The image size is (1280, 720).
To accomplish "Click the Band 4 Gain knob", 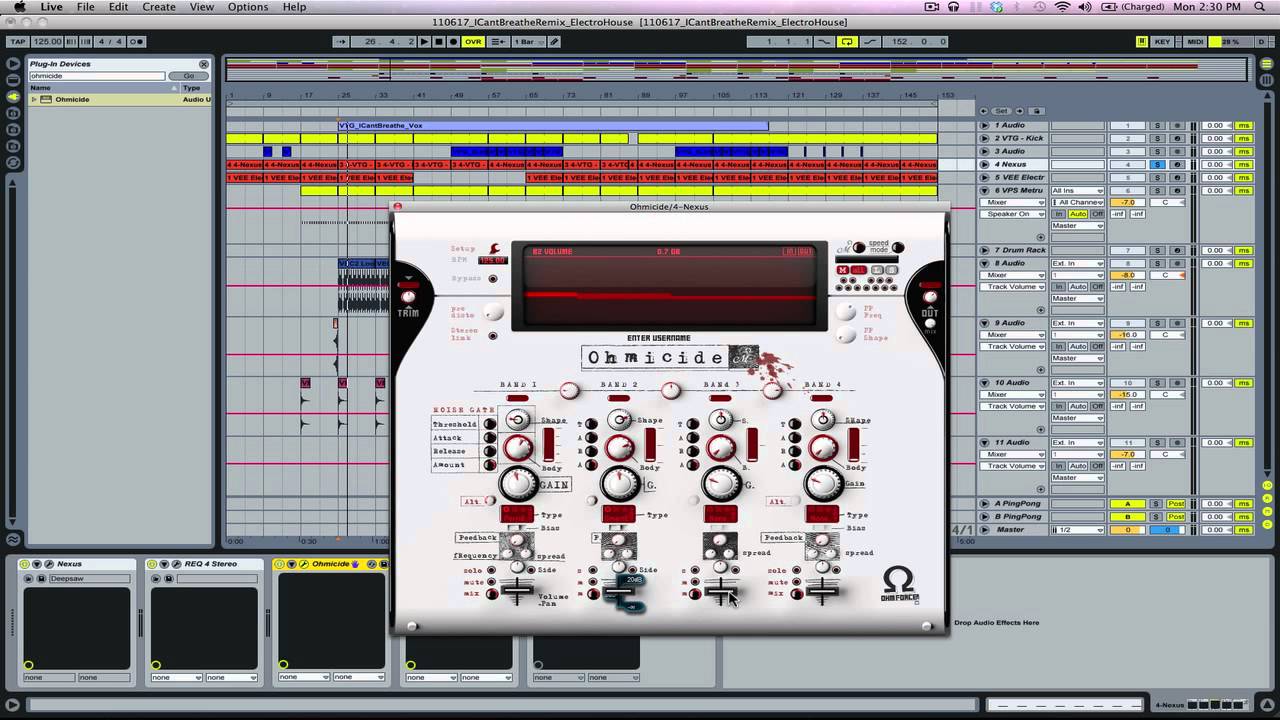I will pos(824,484).
